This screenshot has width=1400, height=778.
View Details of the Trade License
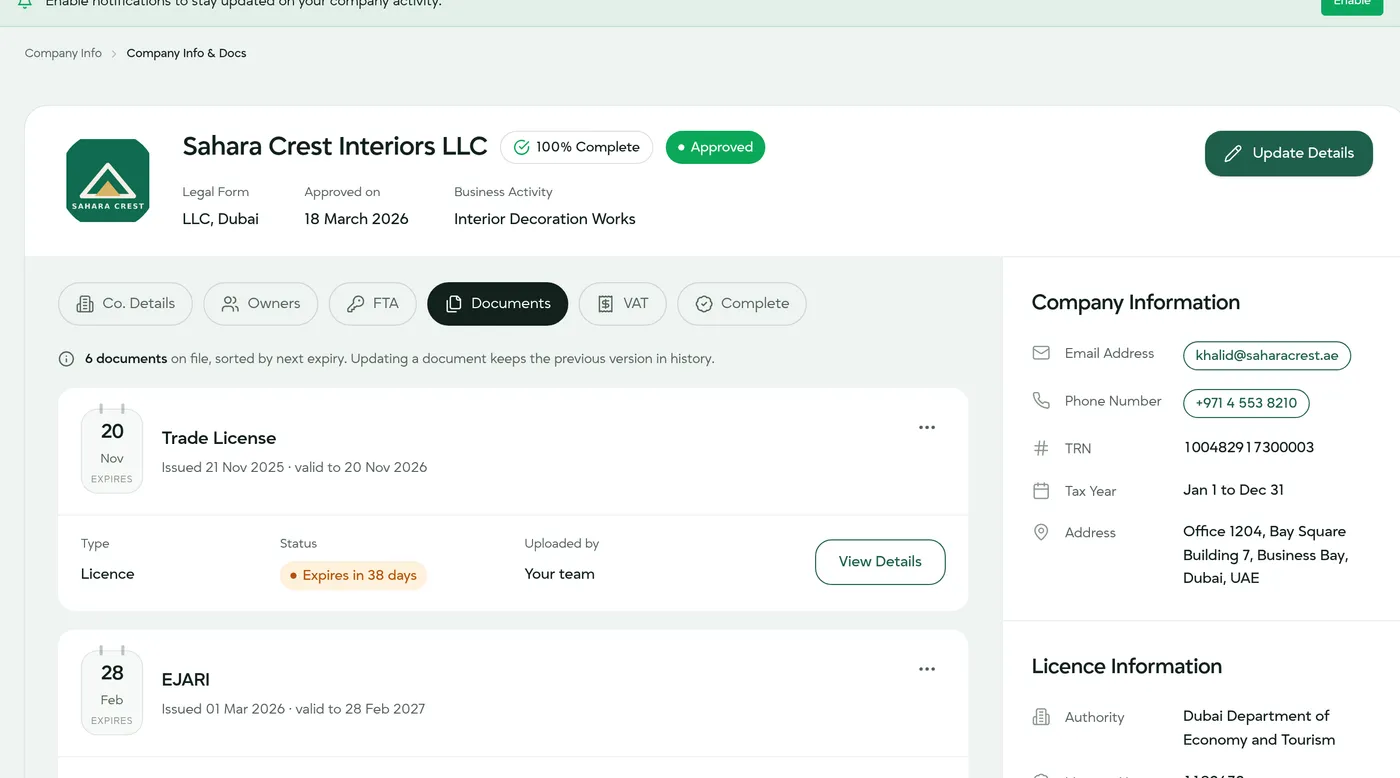[x=880, y=562]
